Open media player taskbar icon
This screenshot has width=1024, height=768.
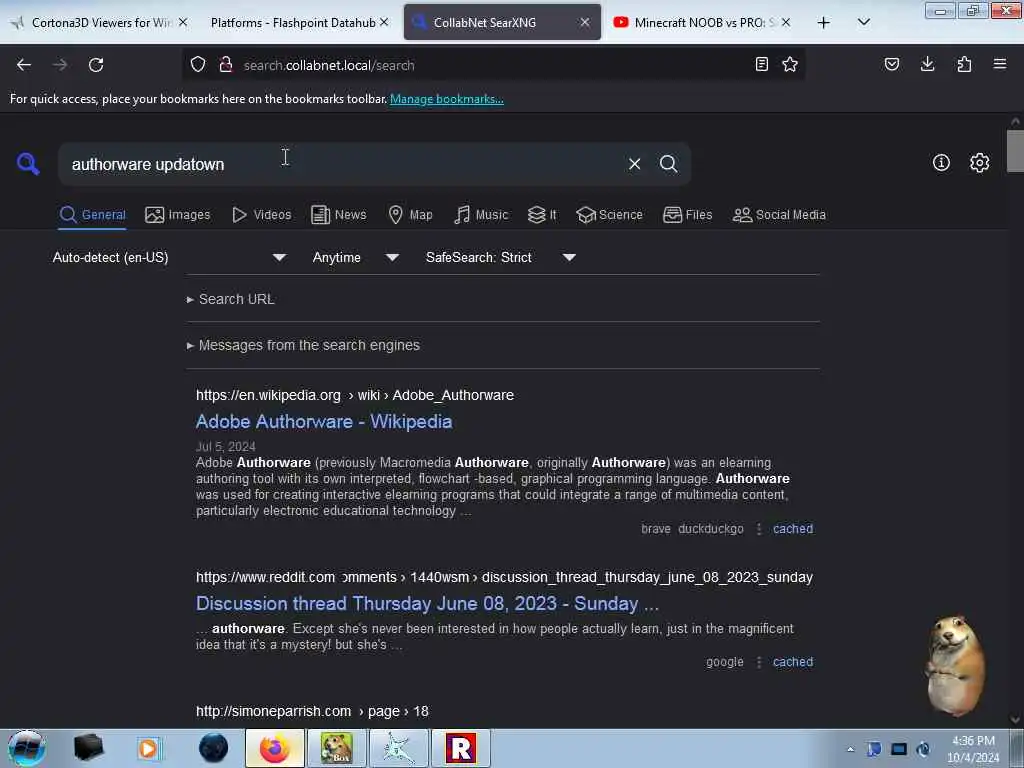coord(149,748)
